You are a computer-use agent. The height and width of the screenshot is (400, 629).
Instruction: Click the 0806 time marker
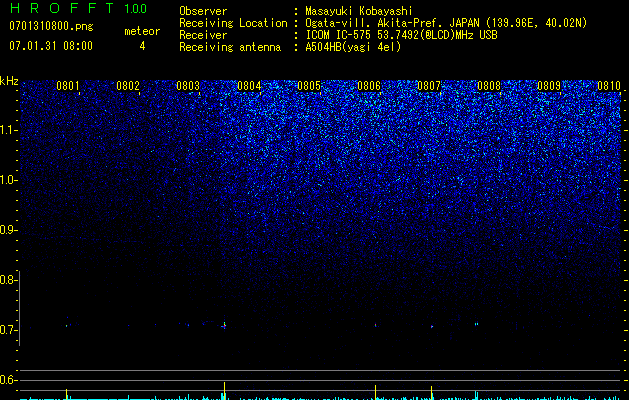369,86
